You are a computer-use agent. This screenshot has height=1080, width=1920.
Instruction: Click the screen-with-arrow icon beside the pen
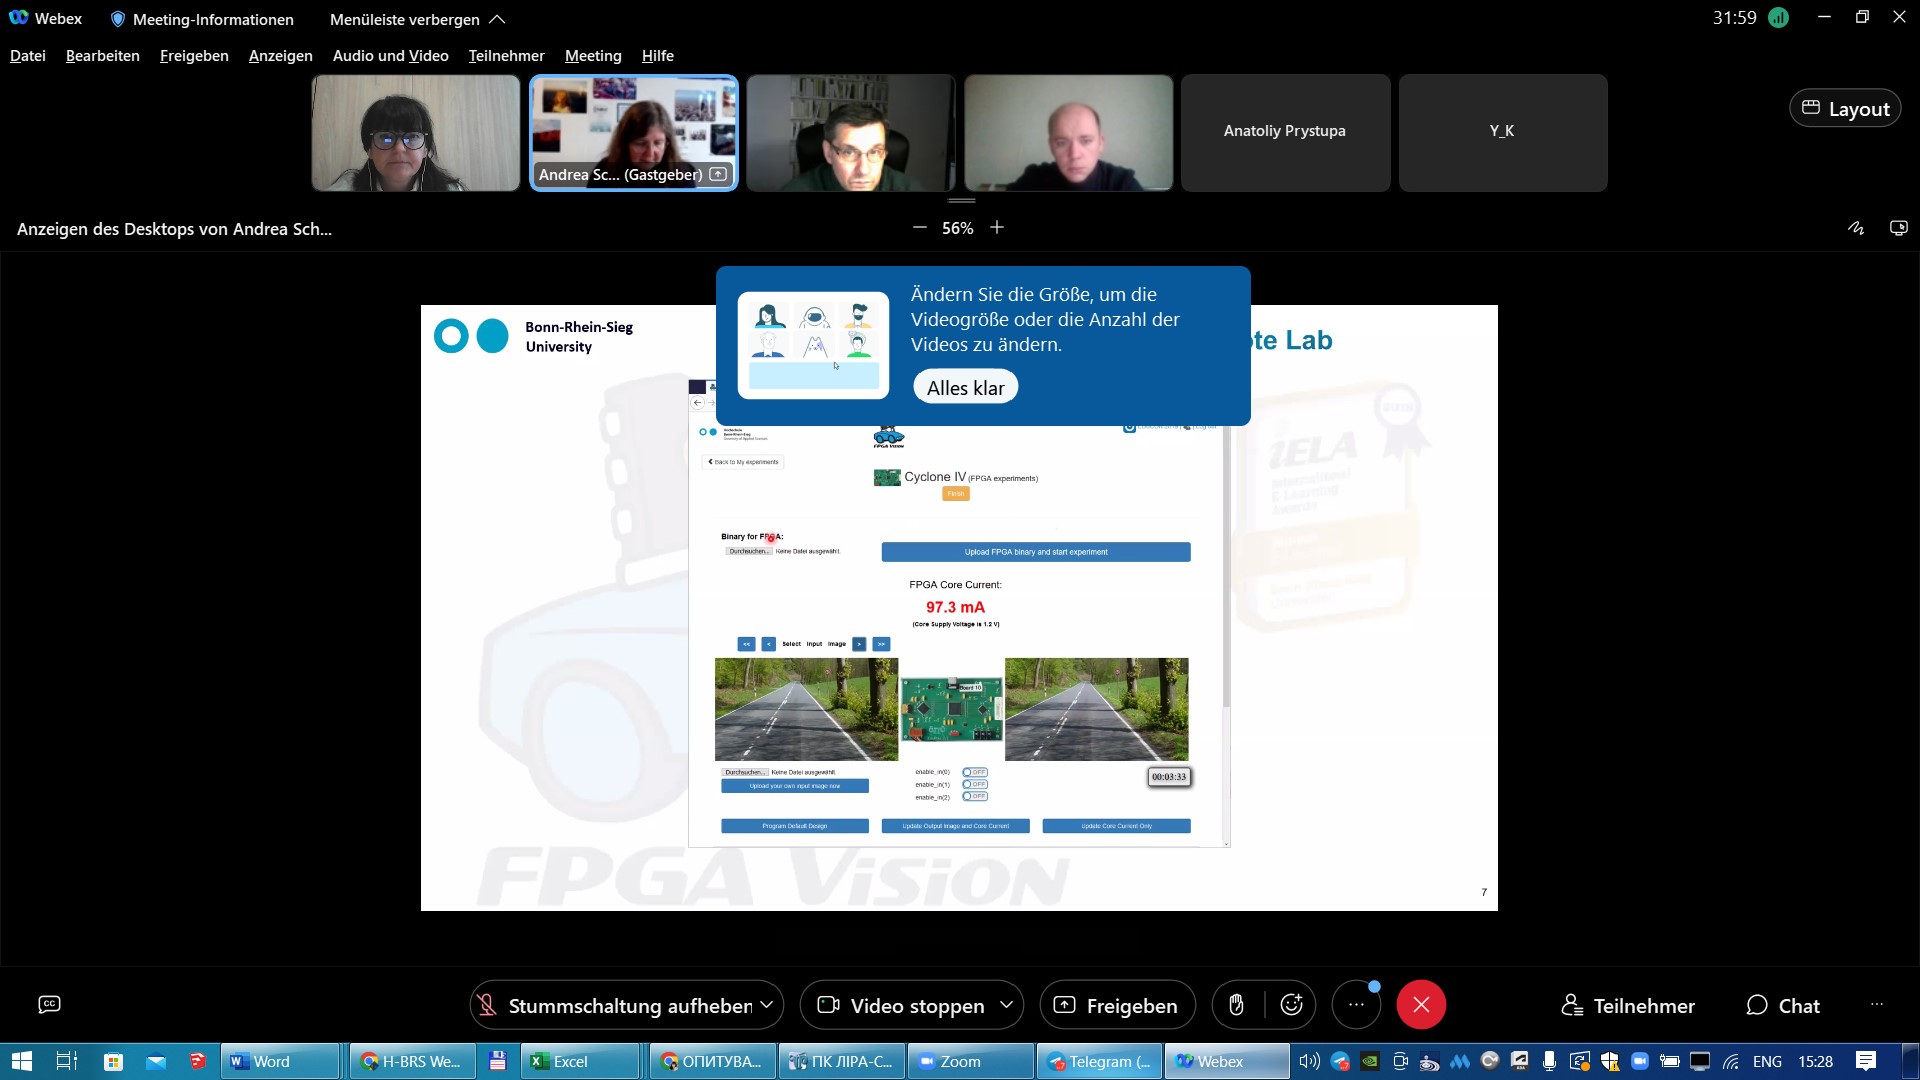(x=1898, y=228)
